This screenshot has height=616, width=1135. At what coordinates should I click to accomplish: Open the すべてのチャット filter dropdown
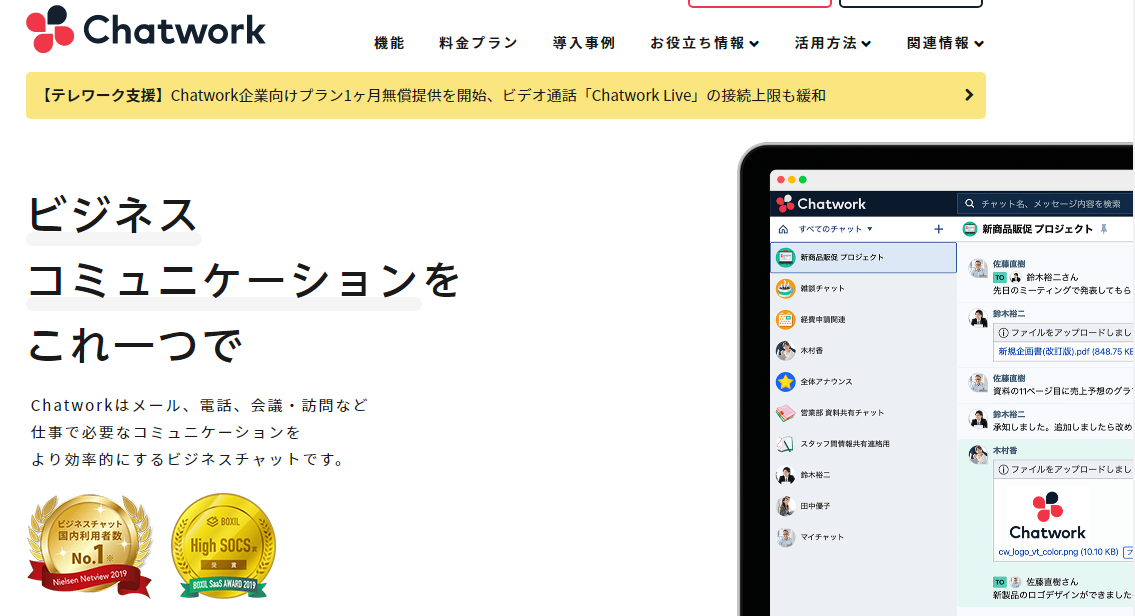835,229
